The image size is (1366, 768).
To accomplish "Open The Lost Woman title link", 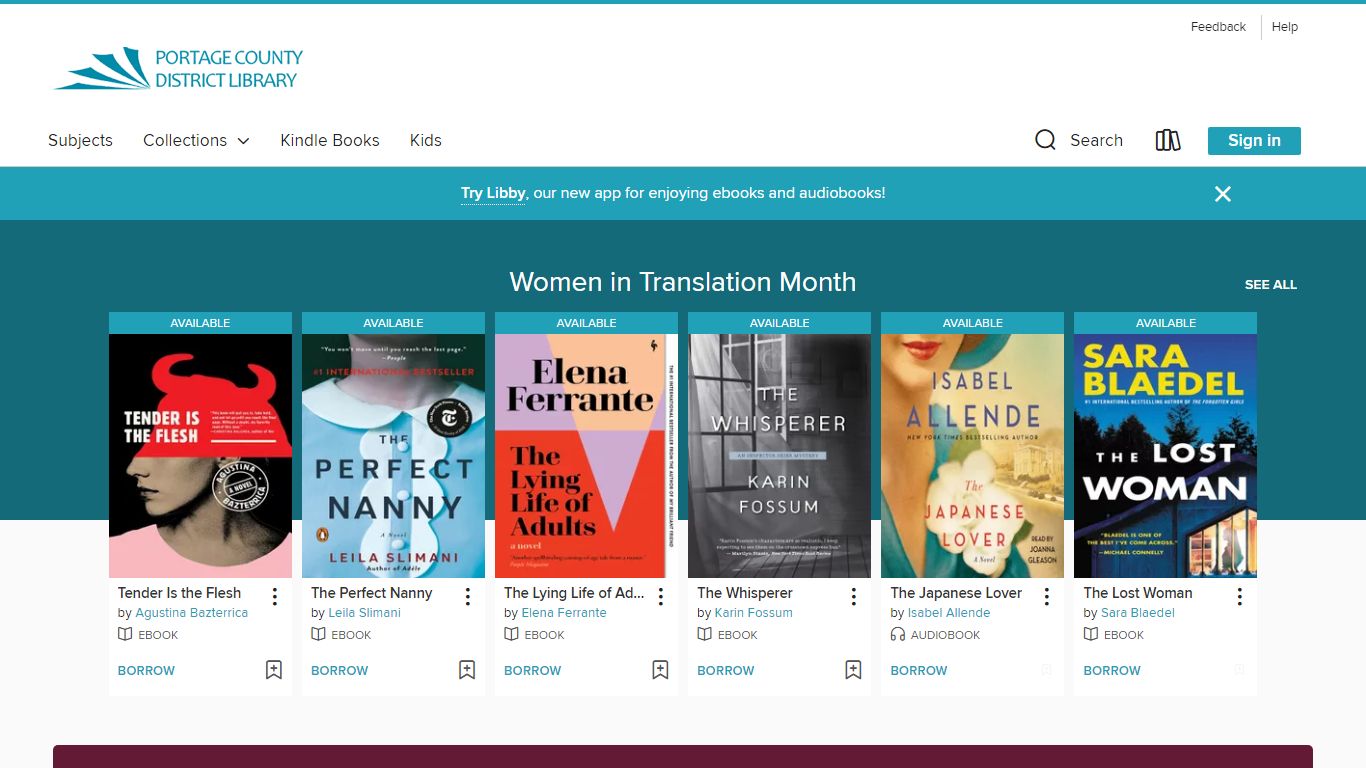I will (x=1138, y=593).
